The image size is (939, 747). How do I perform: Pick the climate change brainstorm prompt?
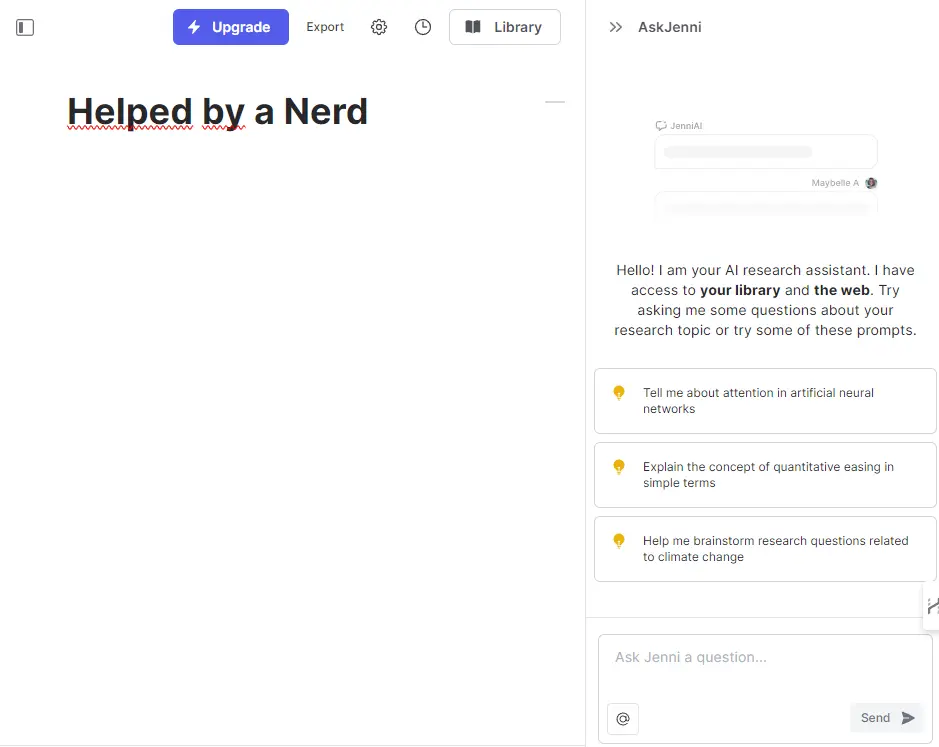pos(775,549)
